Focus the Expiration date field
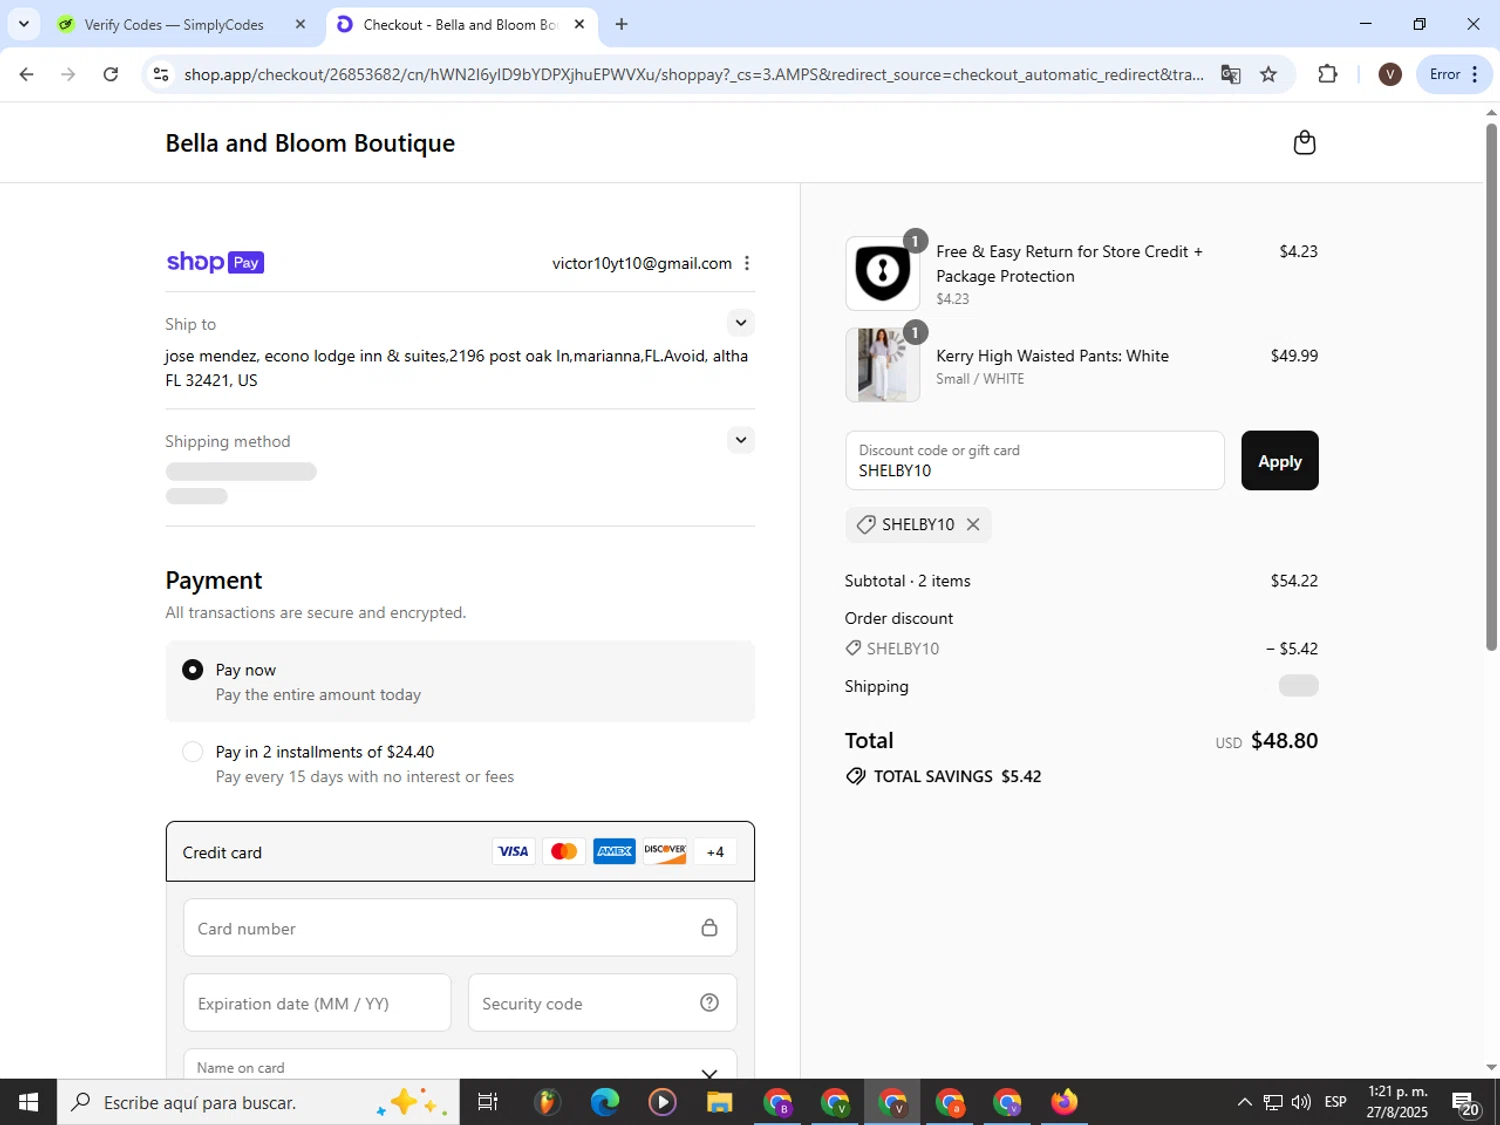 click(317, 1003)
